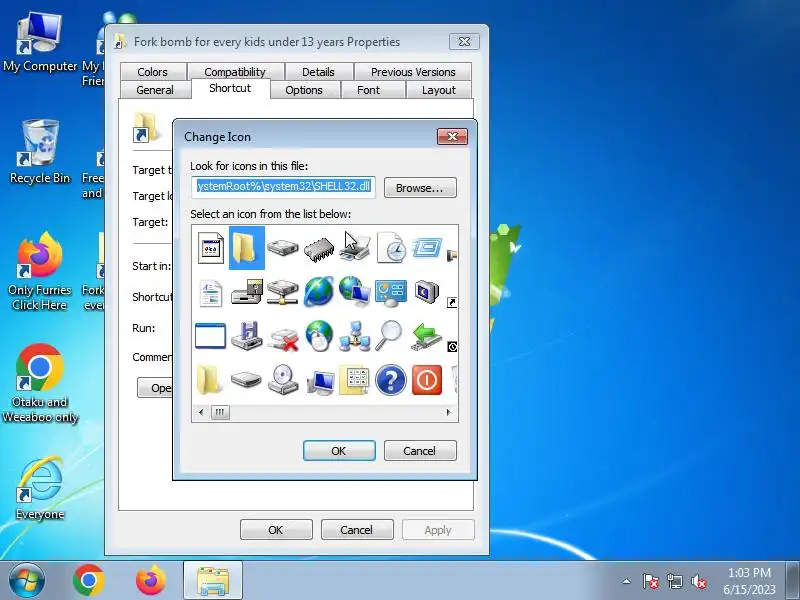Select the highlighted closed folder icon
The height and width of the screenshot is (600, 800).
pyautogui.click(x=246, y=248)
